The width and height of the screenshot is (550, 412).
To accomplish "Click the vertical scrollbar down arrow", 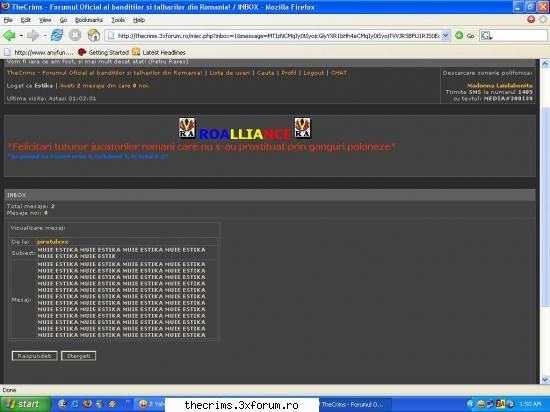I will coord(545,379).
